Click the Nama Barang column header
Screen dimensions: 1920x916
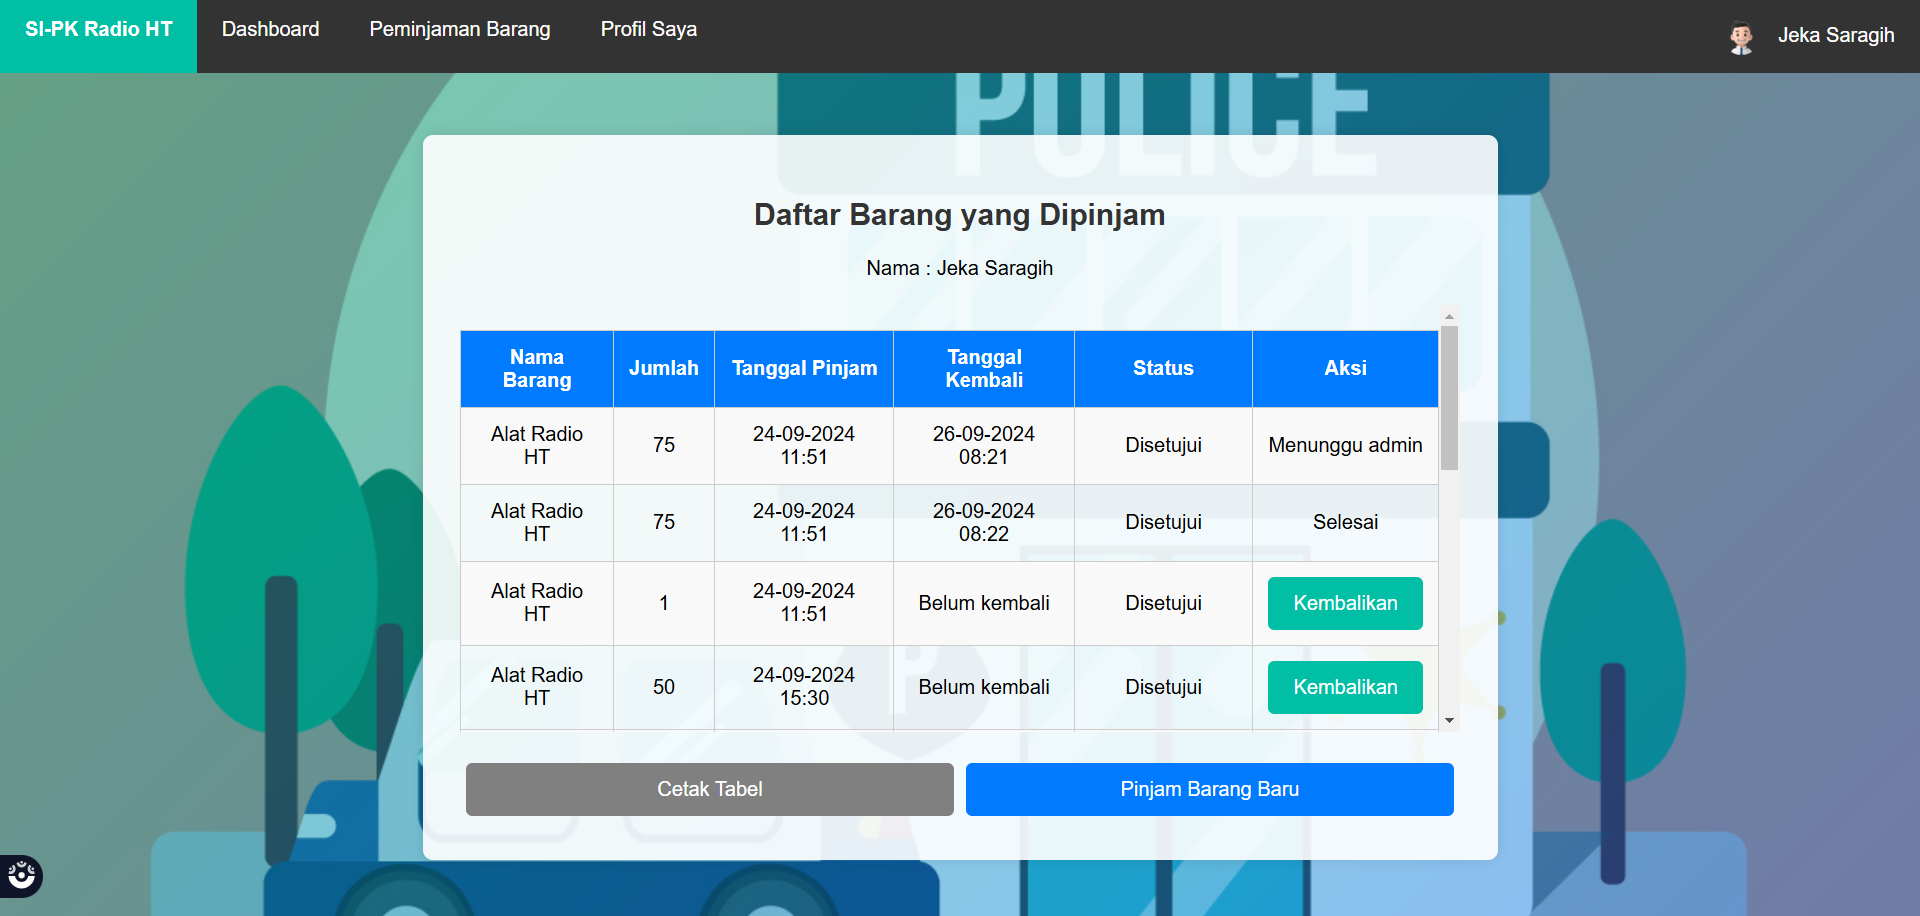(x=537, y=369)
